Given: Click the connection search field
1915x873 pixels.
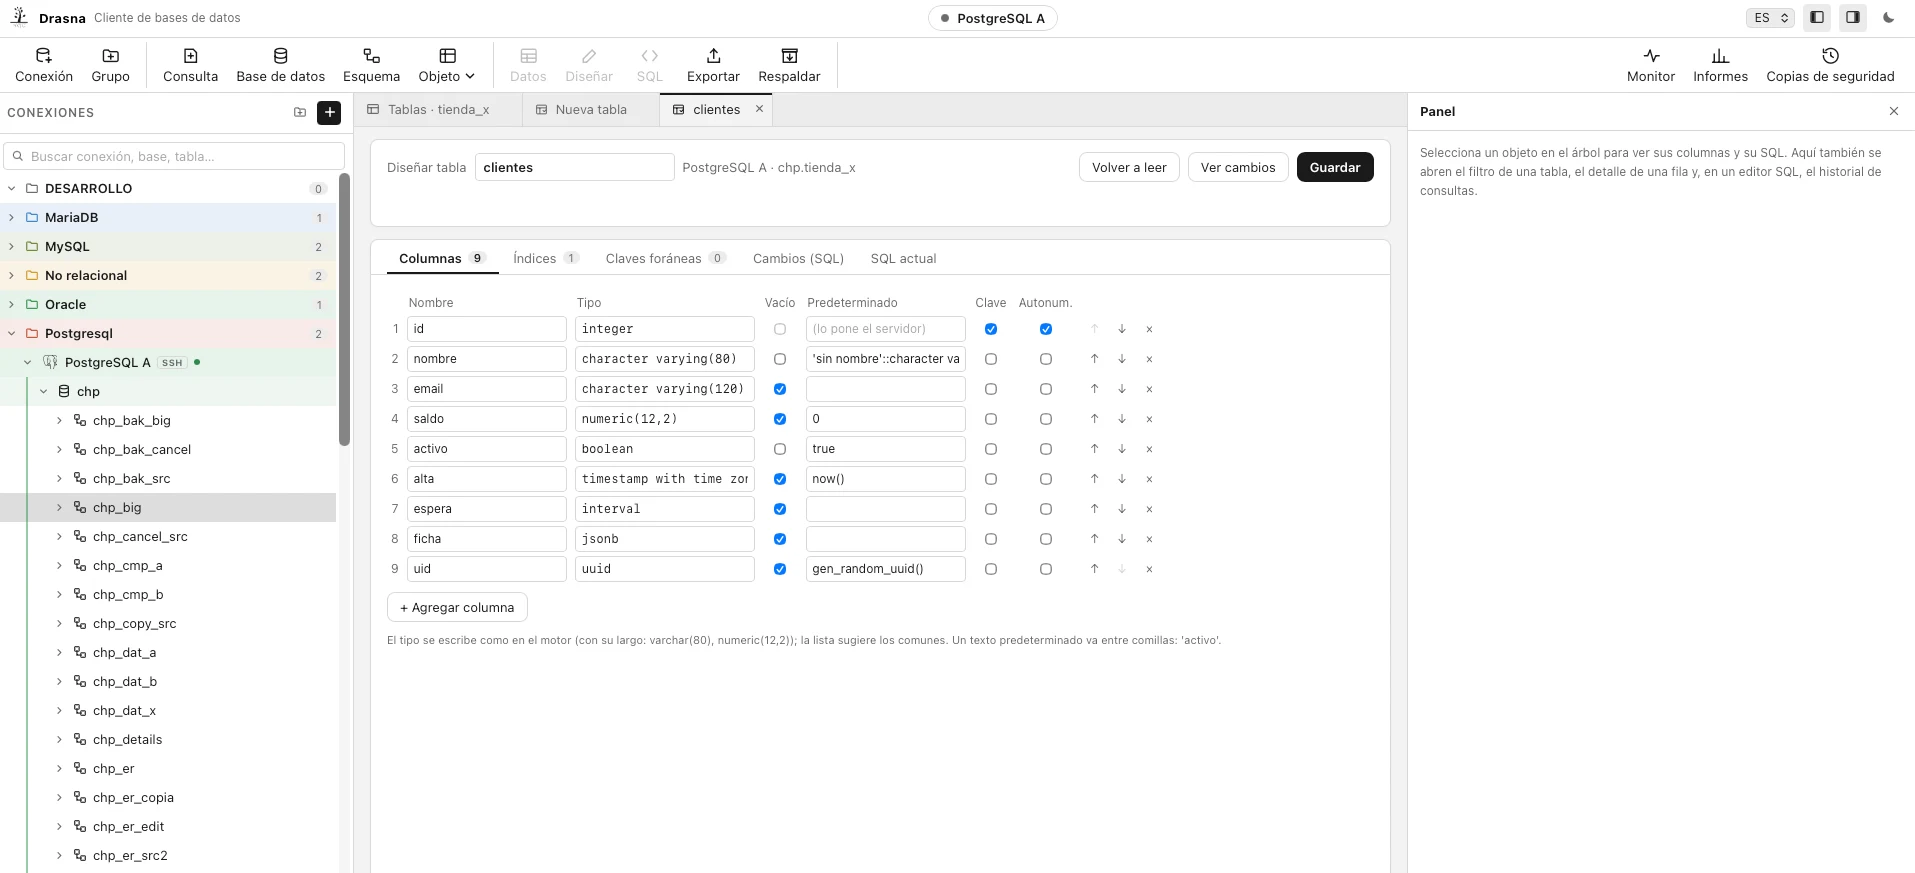Looking at the screenshot, I should [175, 156].
